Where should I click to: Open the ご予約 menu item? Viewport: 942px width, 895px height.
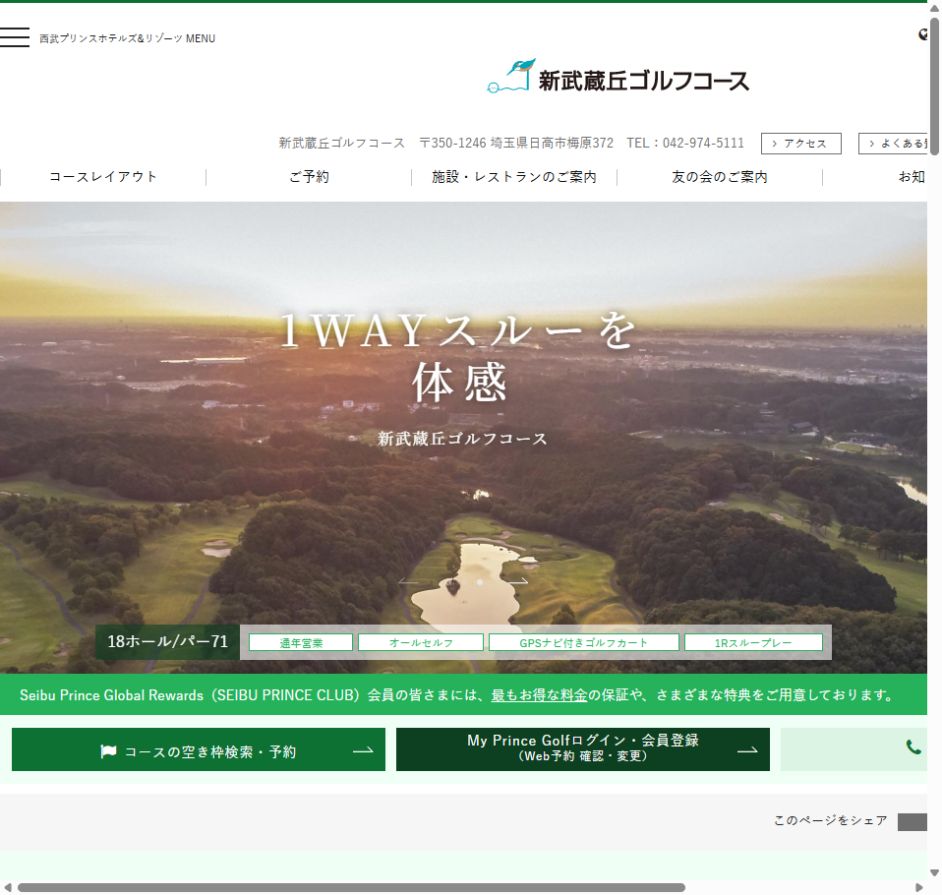click(x=309, y=177)
